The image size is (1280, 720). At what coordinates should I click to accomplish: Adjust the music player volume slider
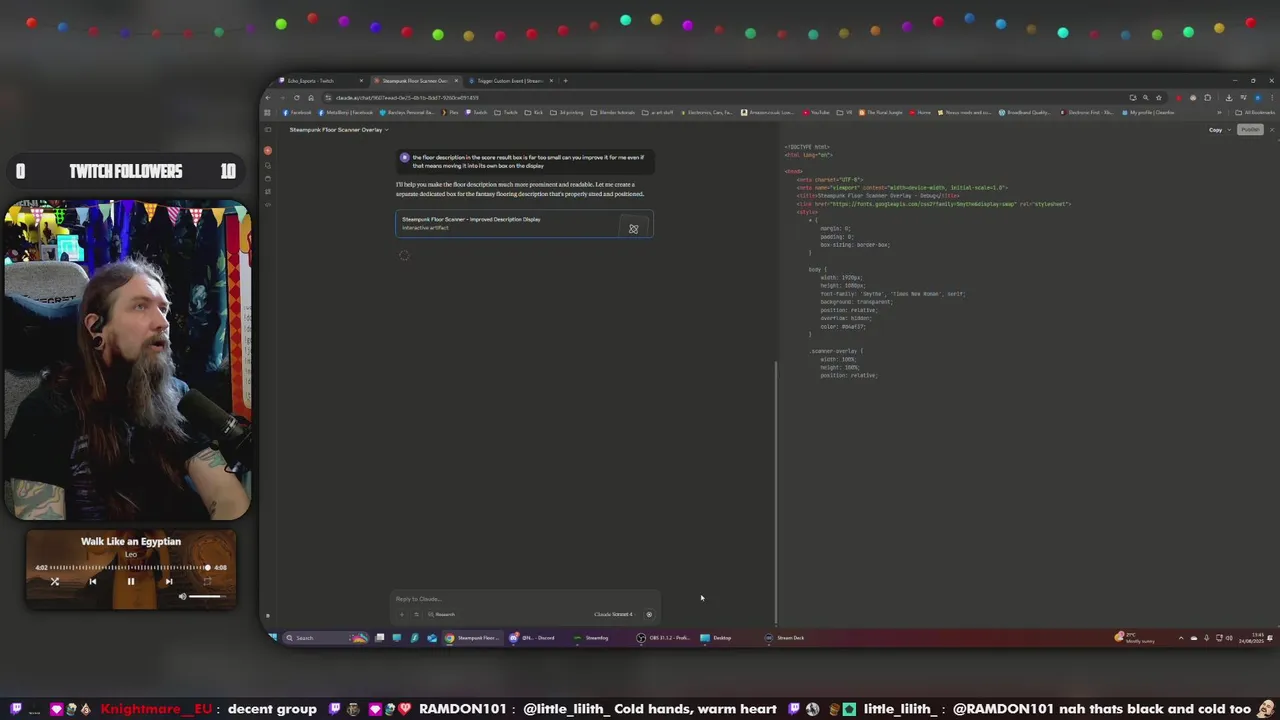pyautogui.click(x=206, y=597)
